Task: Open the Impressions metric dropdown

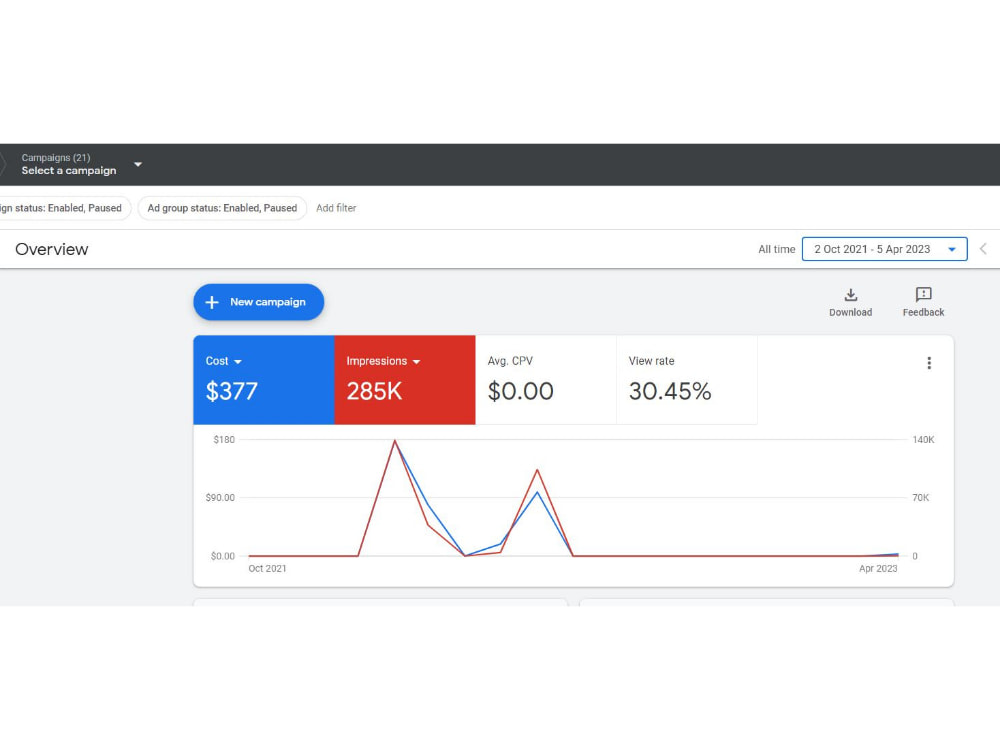Action: pos(383,361)
